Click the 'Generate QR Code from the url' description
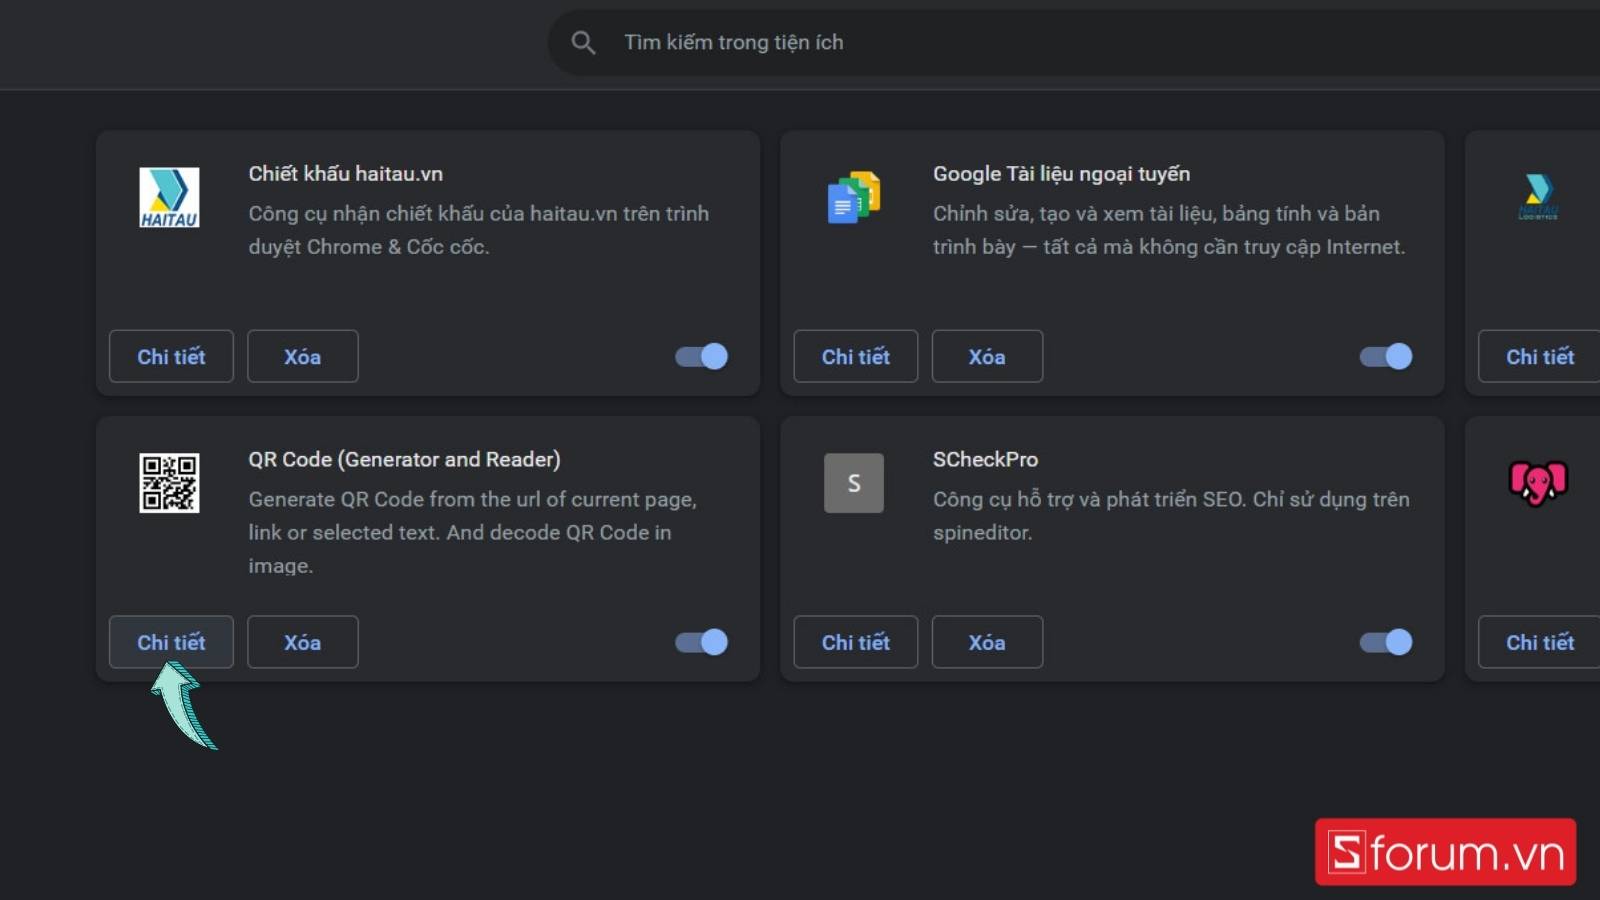The width and height of the screenshot is (1600, 900). [473, 532]
